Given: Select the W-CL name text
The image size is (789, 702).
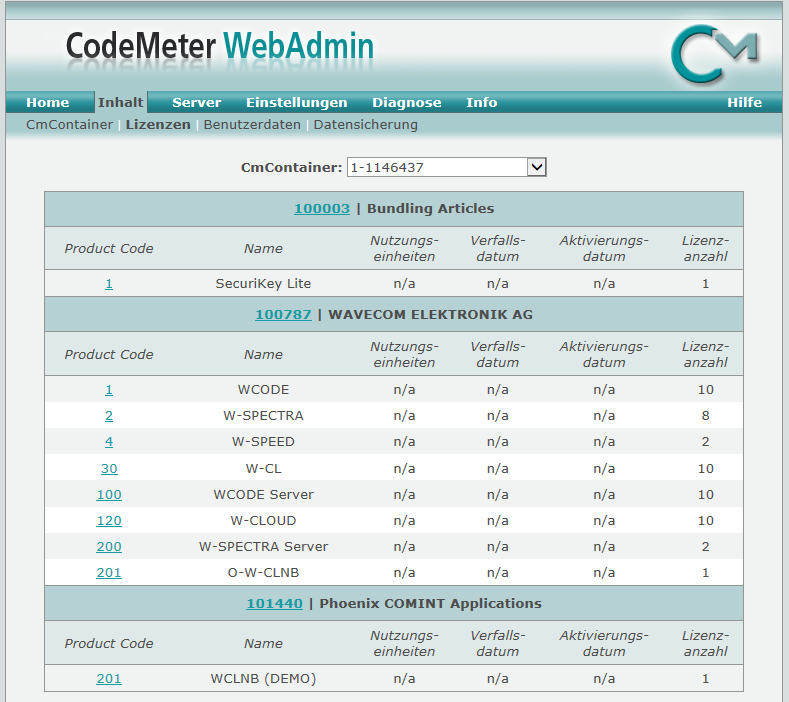Looking at the screenshot, I should pos(263,469).
